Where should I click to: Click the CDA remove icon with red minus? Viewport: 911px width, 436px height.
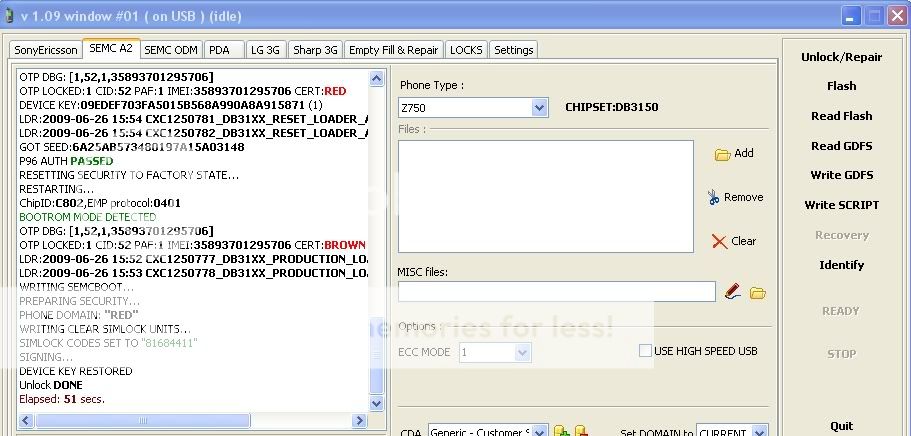pyautogui.click(x=581, y=431)
